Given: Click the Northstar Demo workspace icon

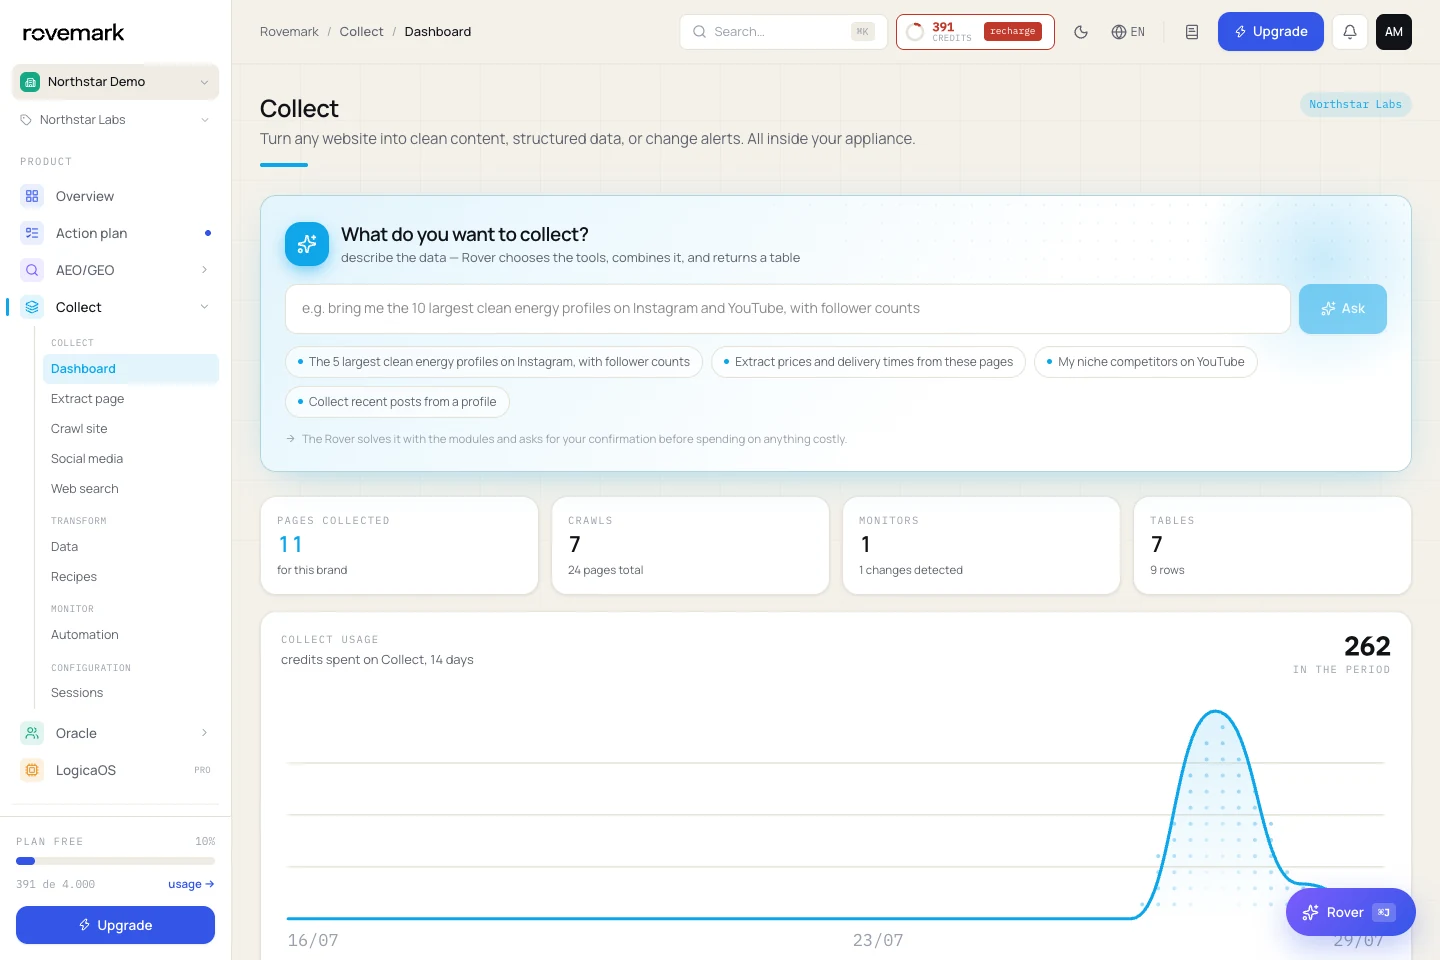Looking at the screenshot, I should coord(30,82).
